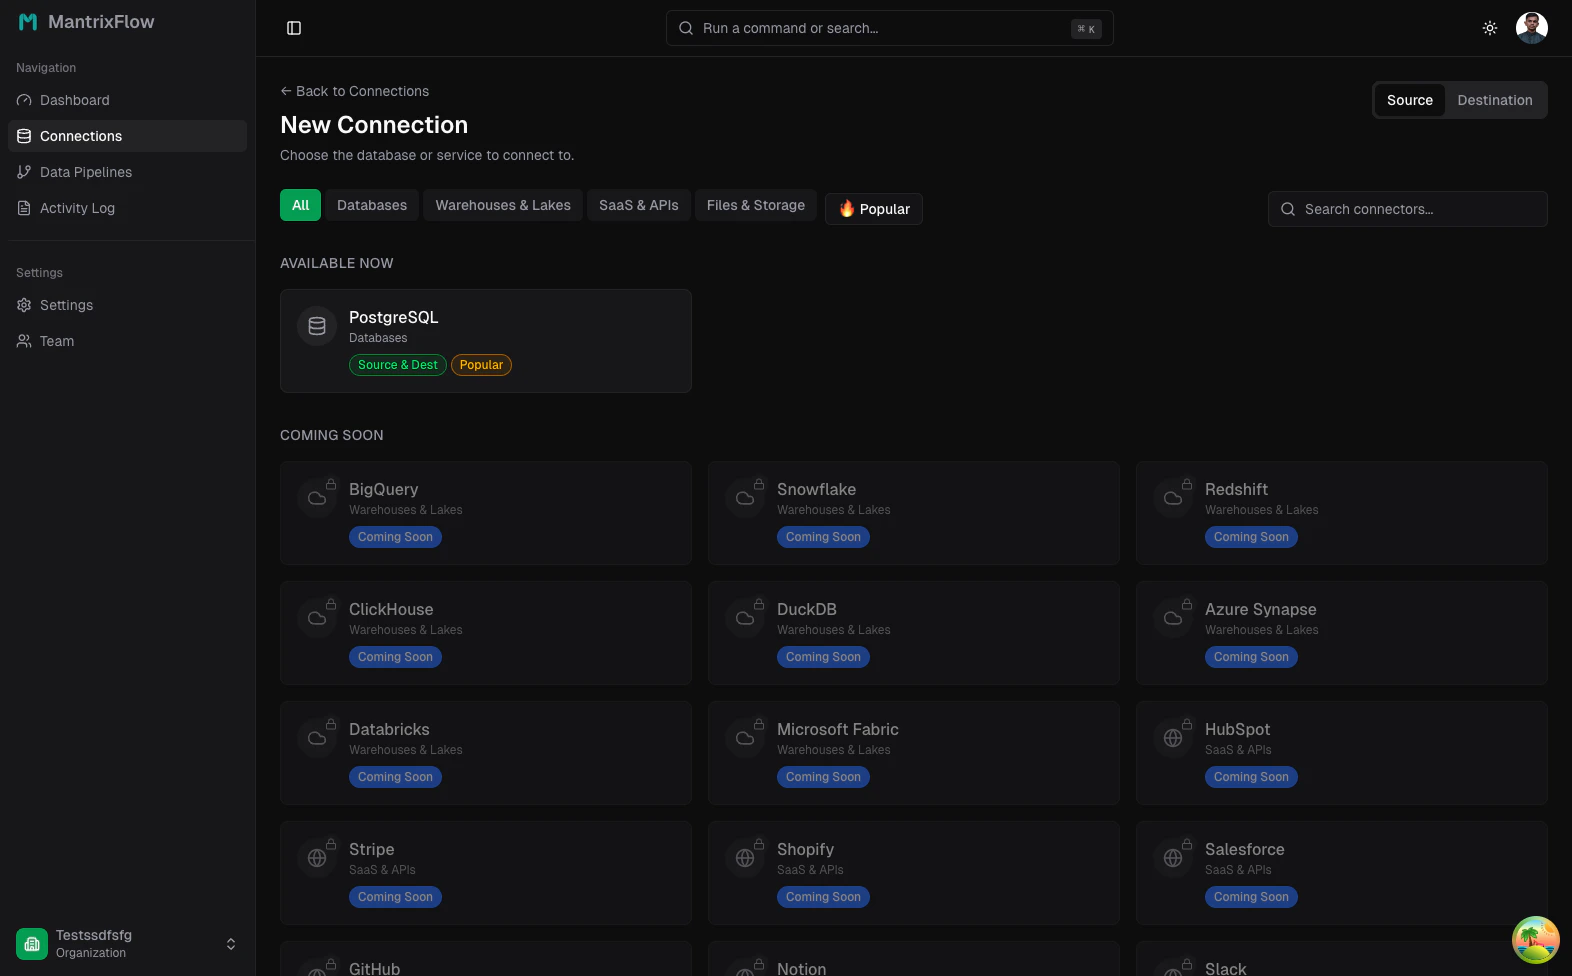Screen dimensions: 1572x976
Task: Filter by Files & Storage tab
Action: pyautogui.click(x=756, y=205)
